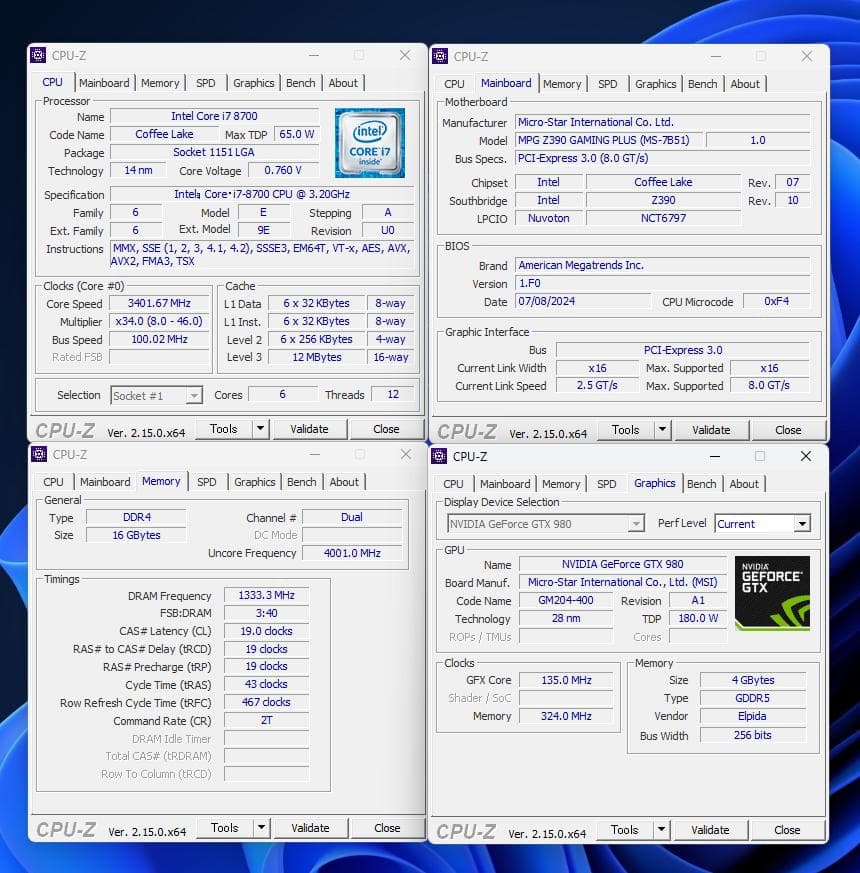
Task: Click the CPU-Z icon in the top-left window title bar
Action: 38,55
